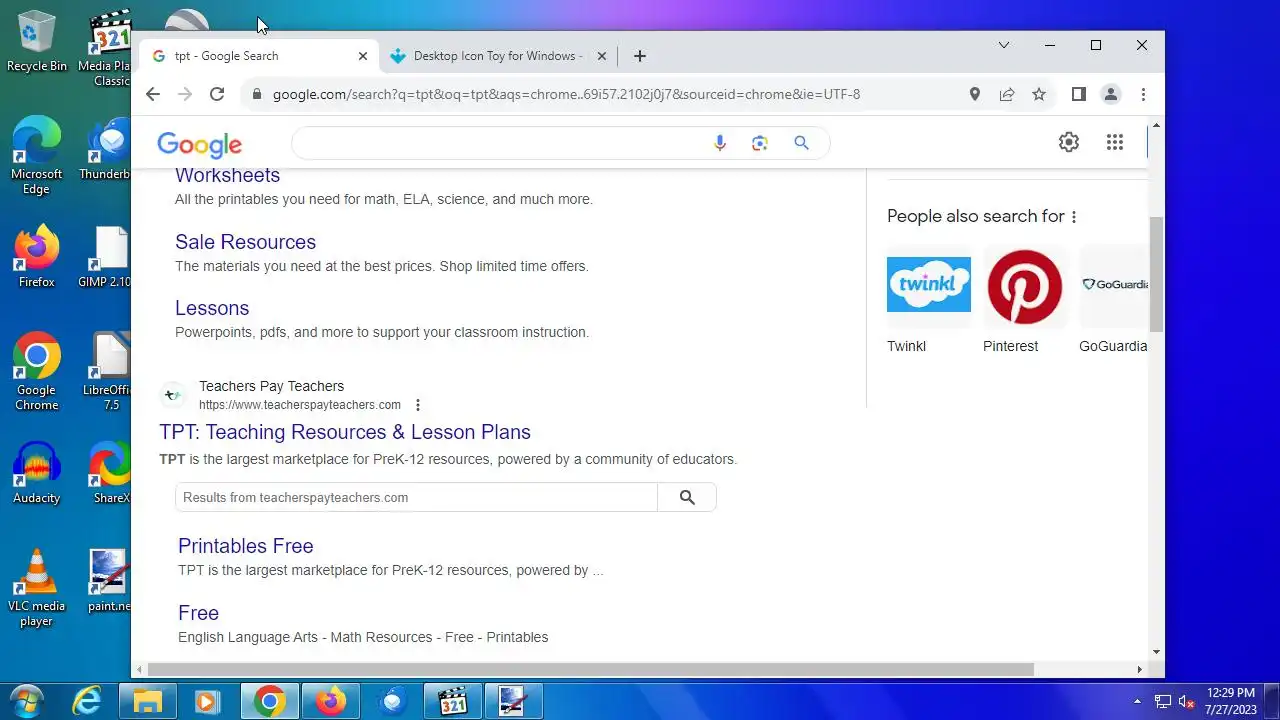Screen dimensions: 1280x720
Task: Select the Audacity desktop icon
Action: coord(37,473)
